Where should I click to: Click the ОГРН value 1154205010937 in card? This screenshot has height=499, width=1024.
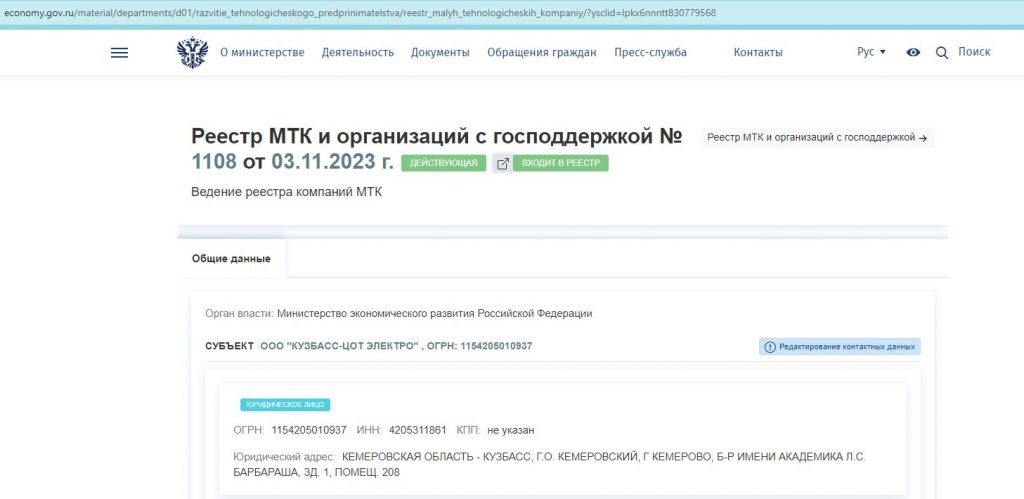click(x=309, y=430)
